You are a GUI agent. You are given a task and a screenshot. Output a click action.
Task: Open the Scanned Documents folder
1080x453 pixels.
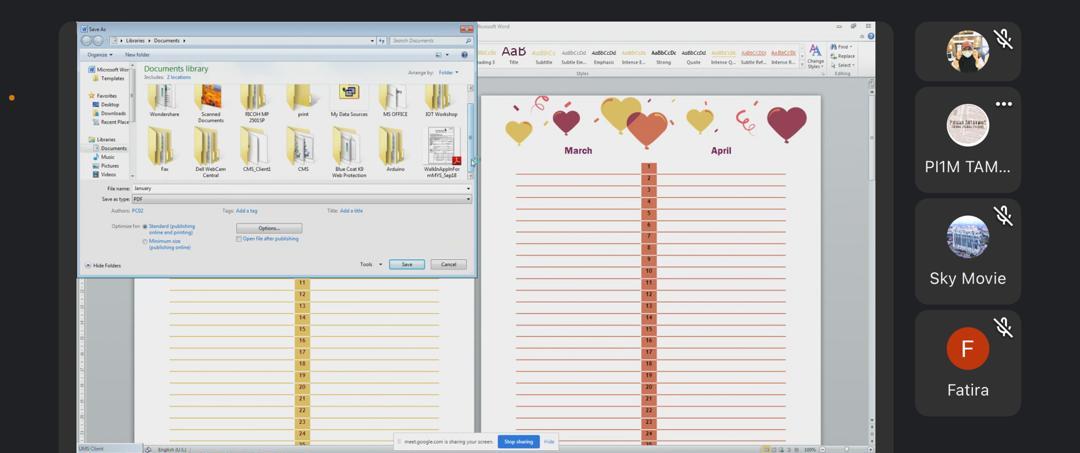210,103
